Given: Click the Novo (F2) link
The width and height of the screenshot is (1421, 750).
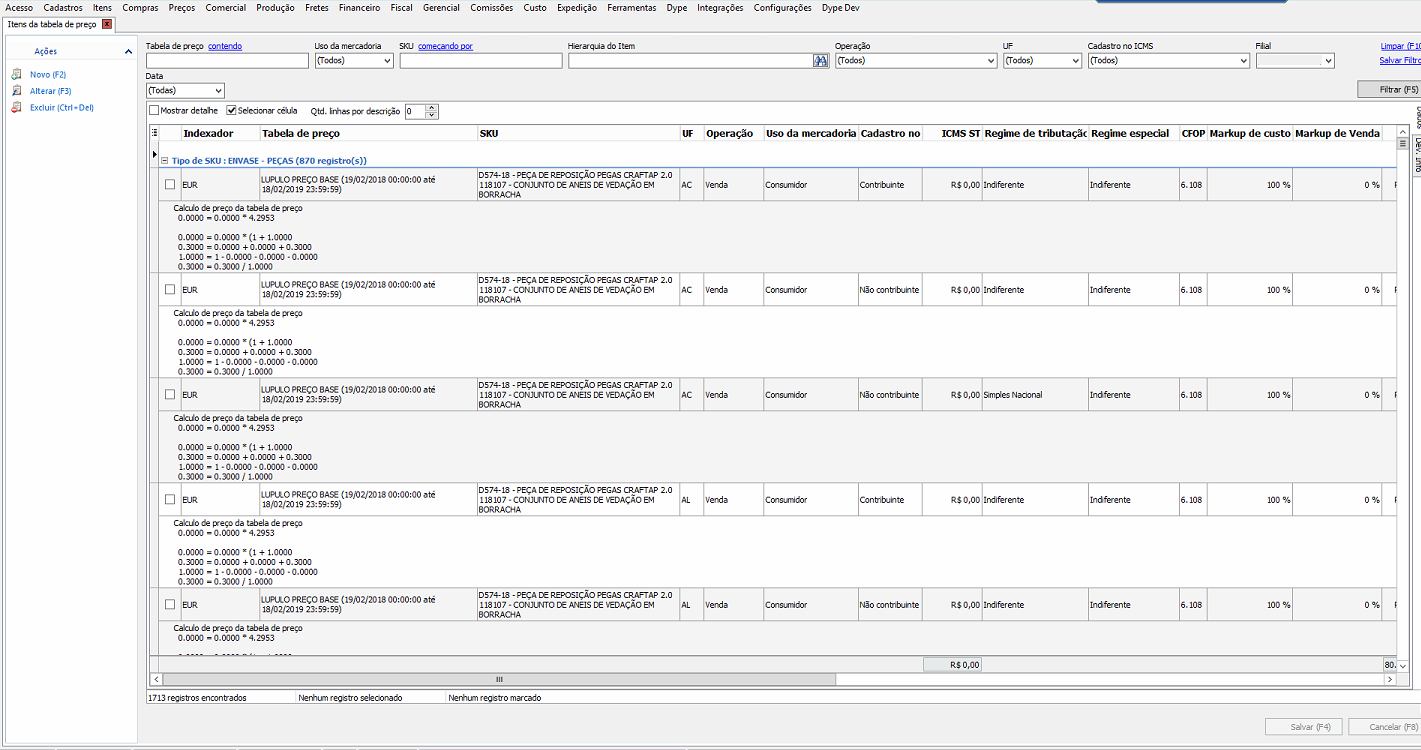Looking at the screenshot, I should (48, 75).
